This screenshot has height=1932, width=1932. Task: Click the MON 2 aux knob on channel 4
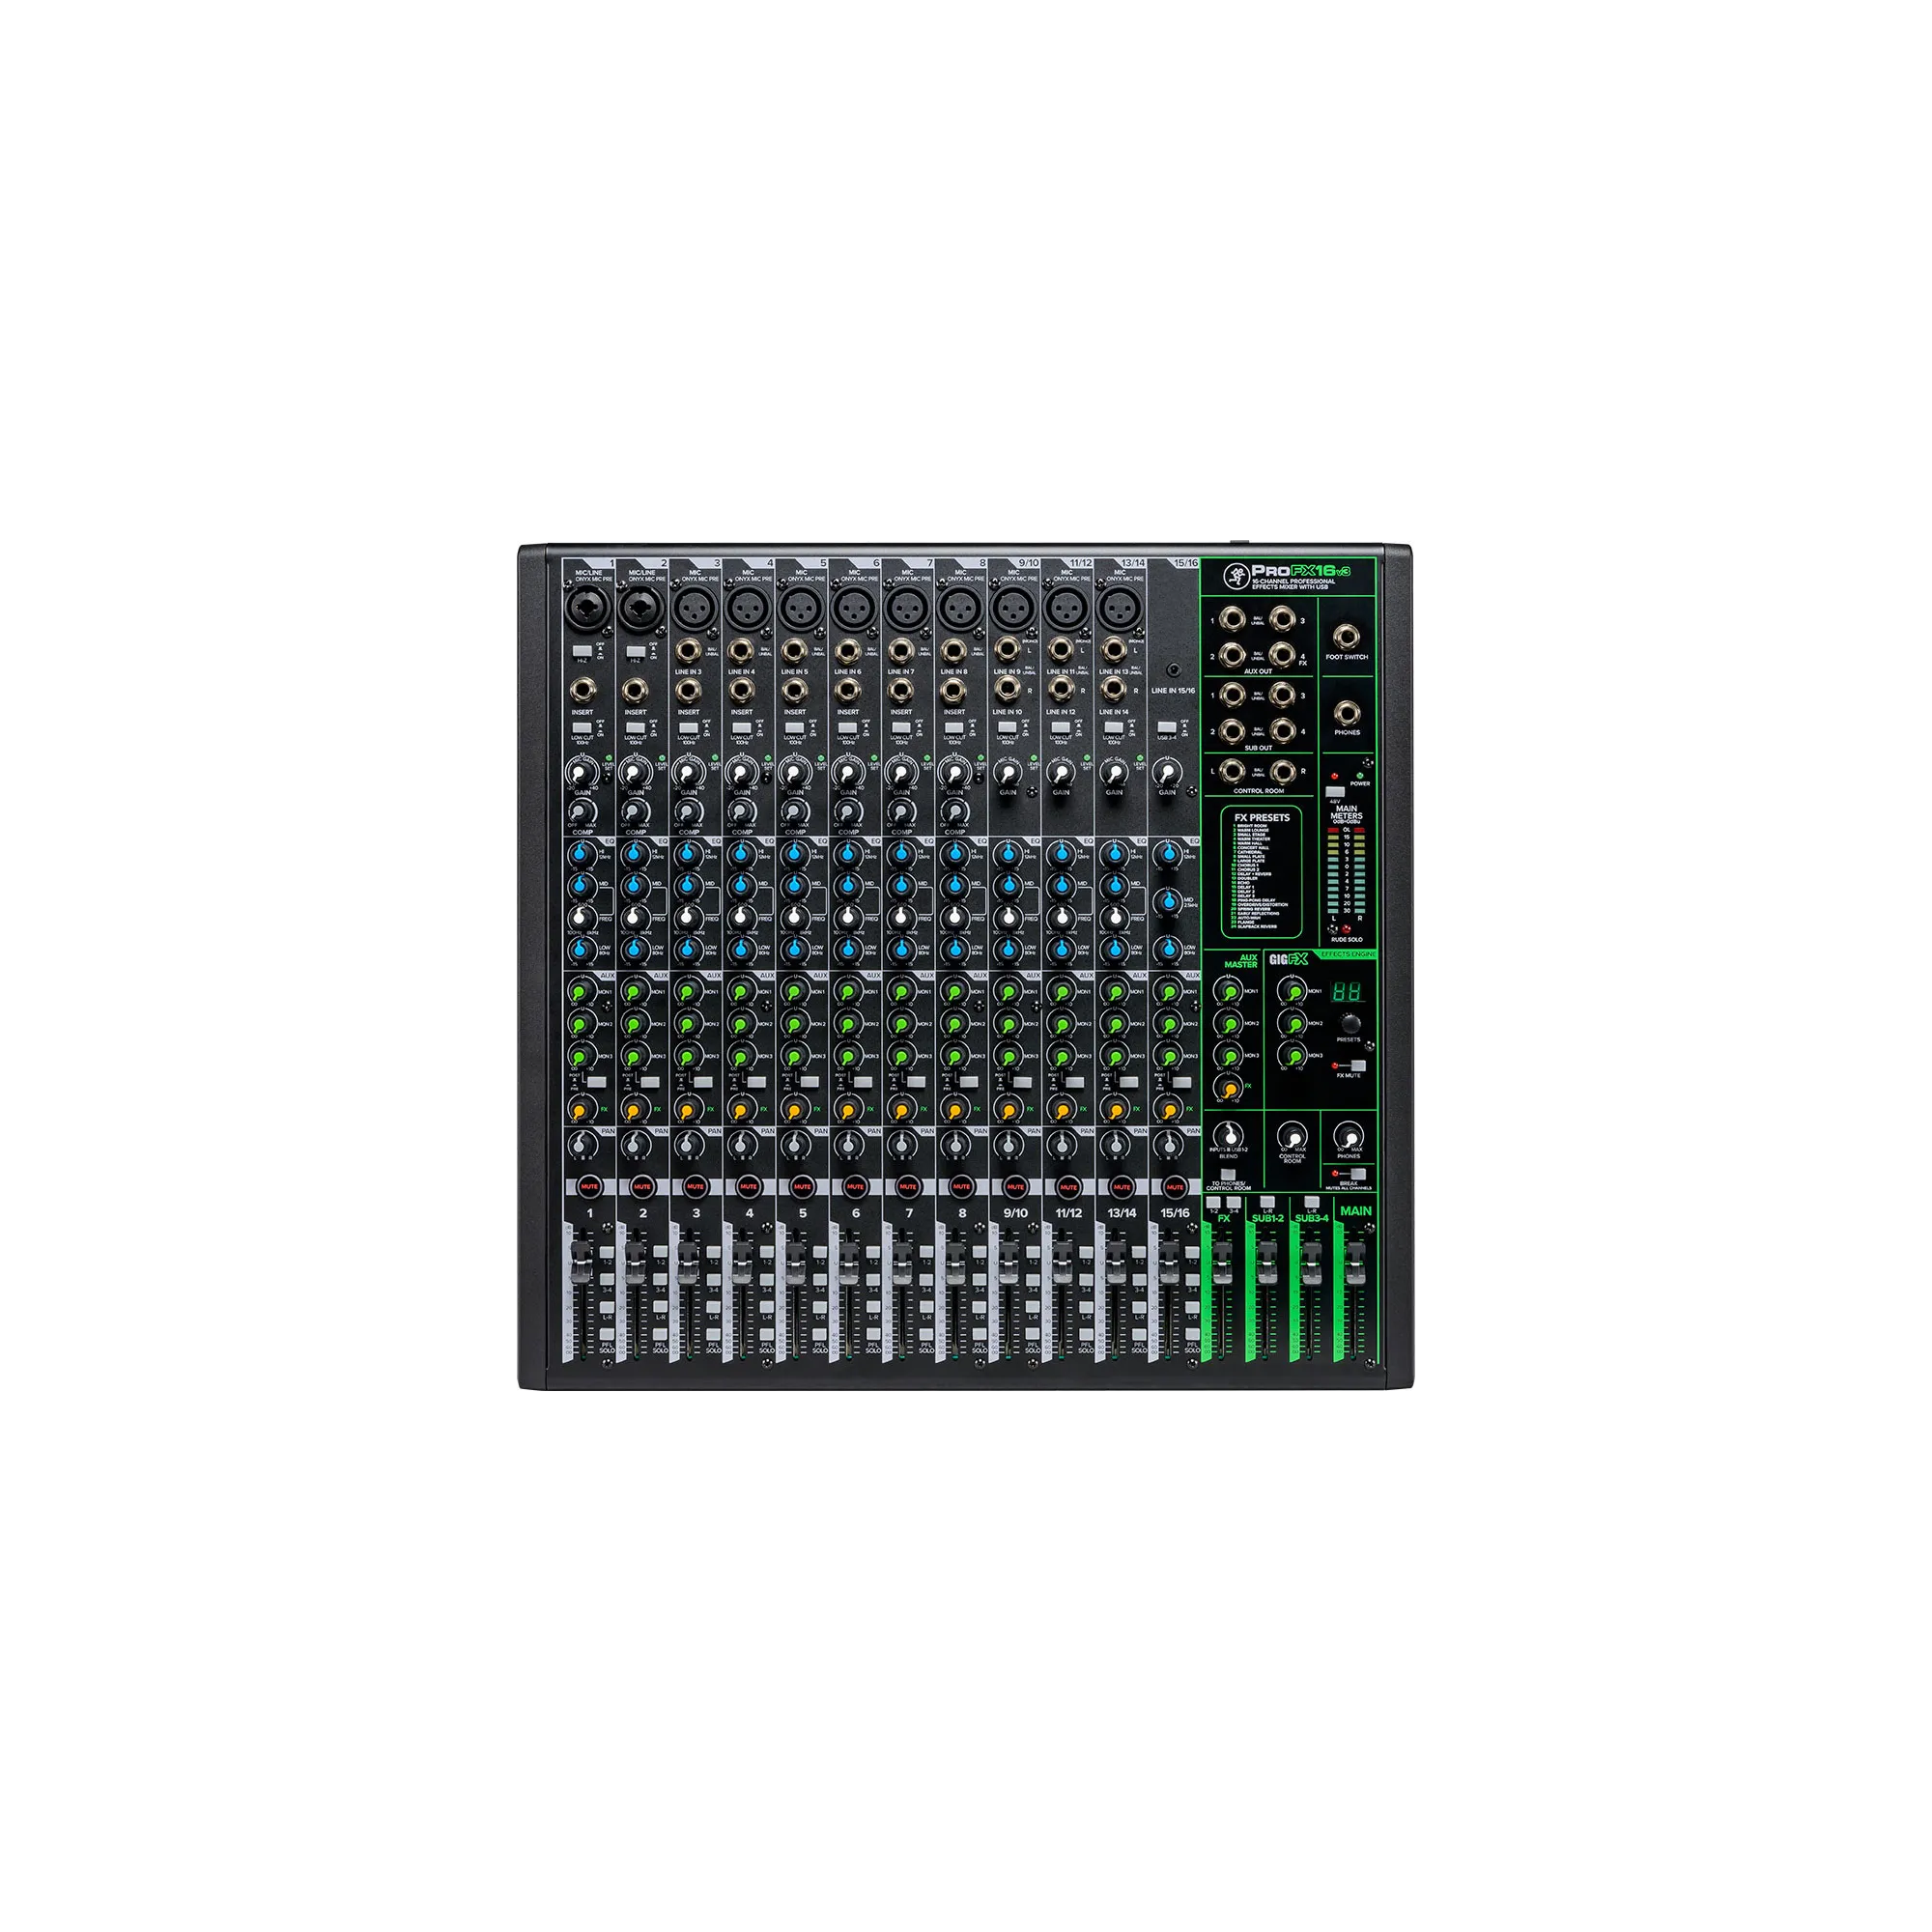[741, 1024]
